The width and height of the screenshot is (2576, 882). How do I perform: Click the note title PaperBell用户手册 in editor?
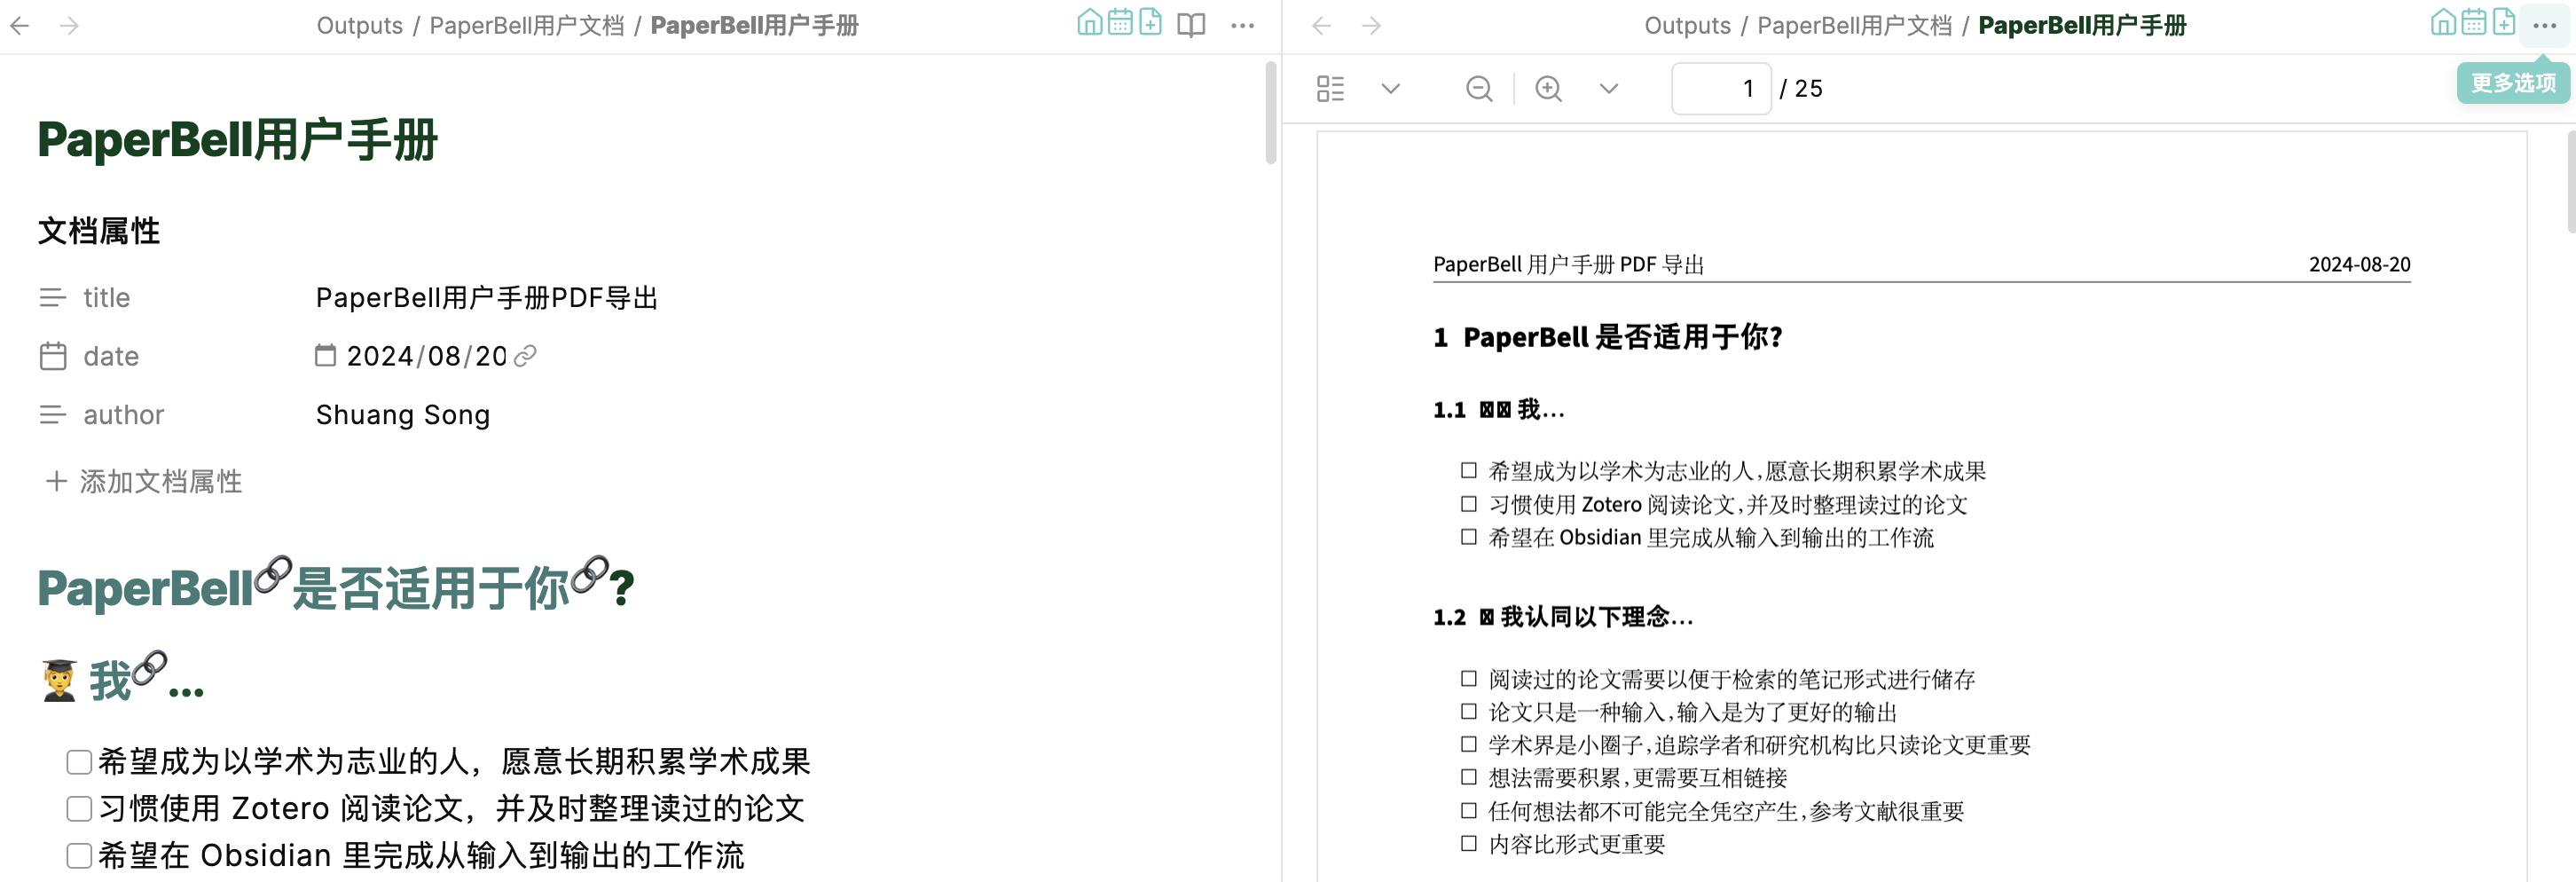pos(238,139)
